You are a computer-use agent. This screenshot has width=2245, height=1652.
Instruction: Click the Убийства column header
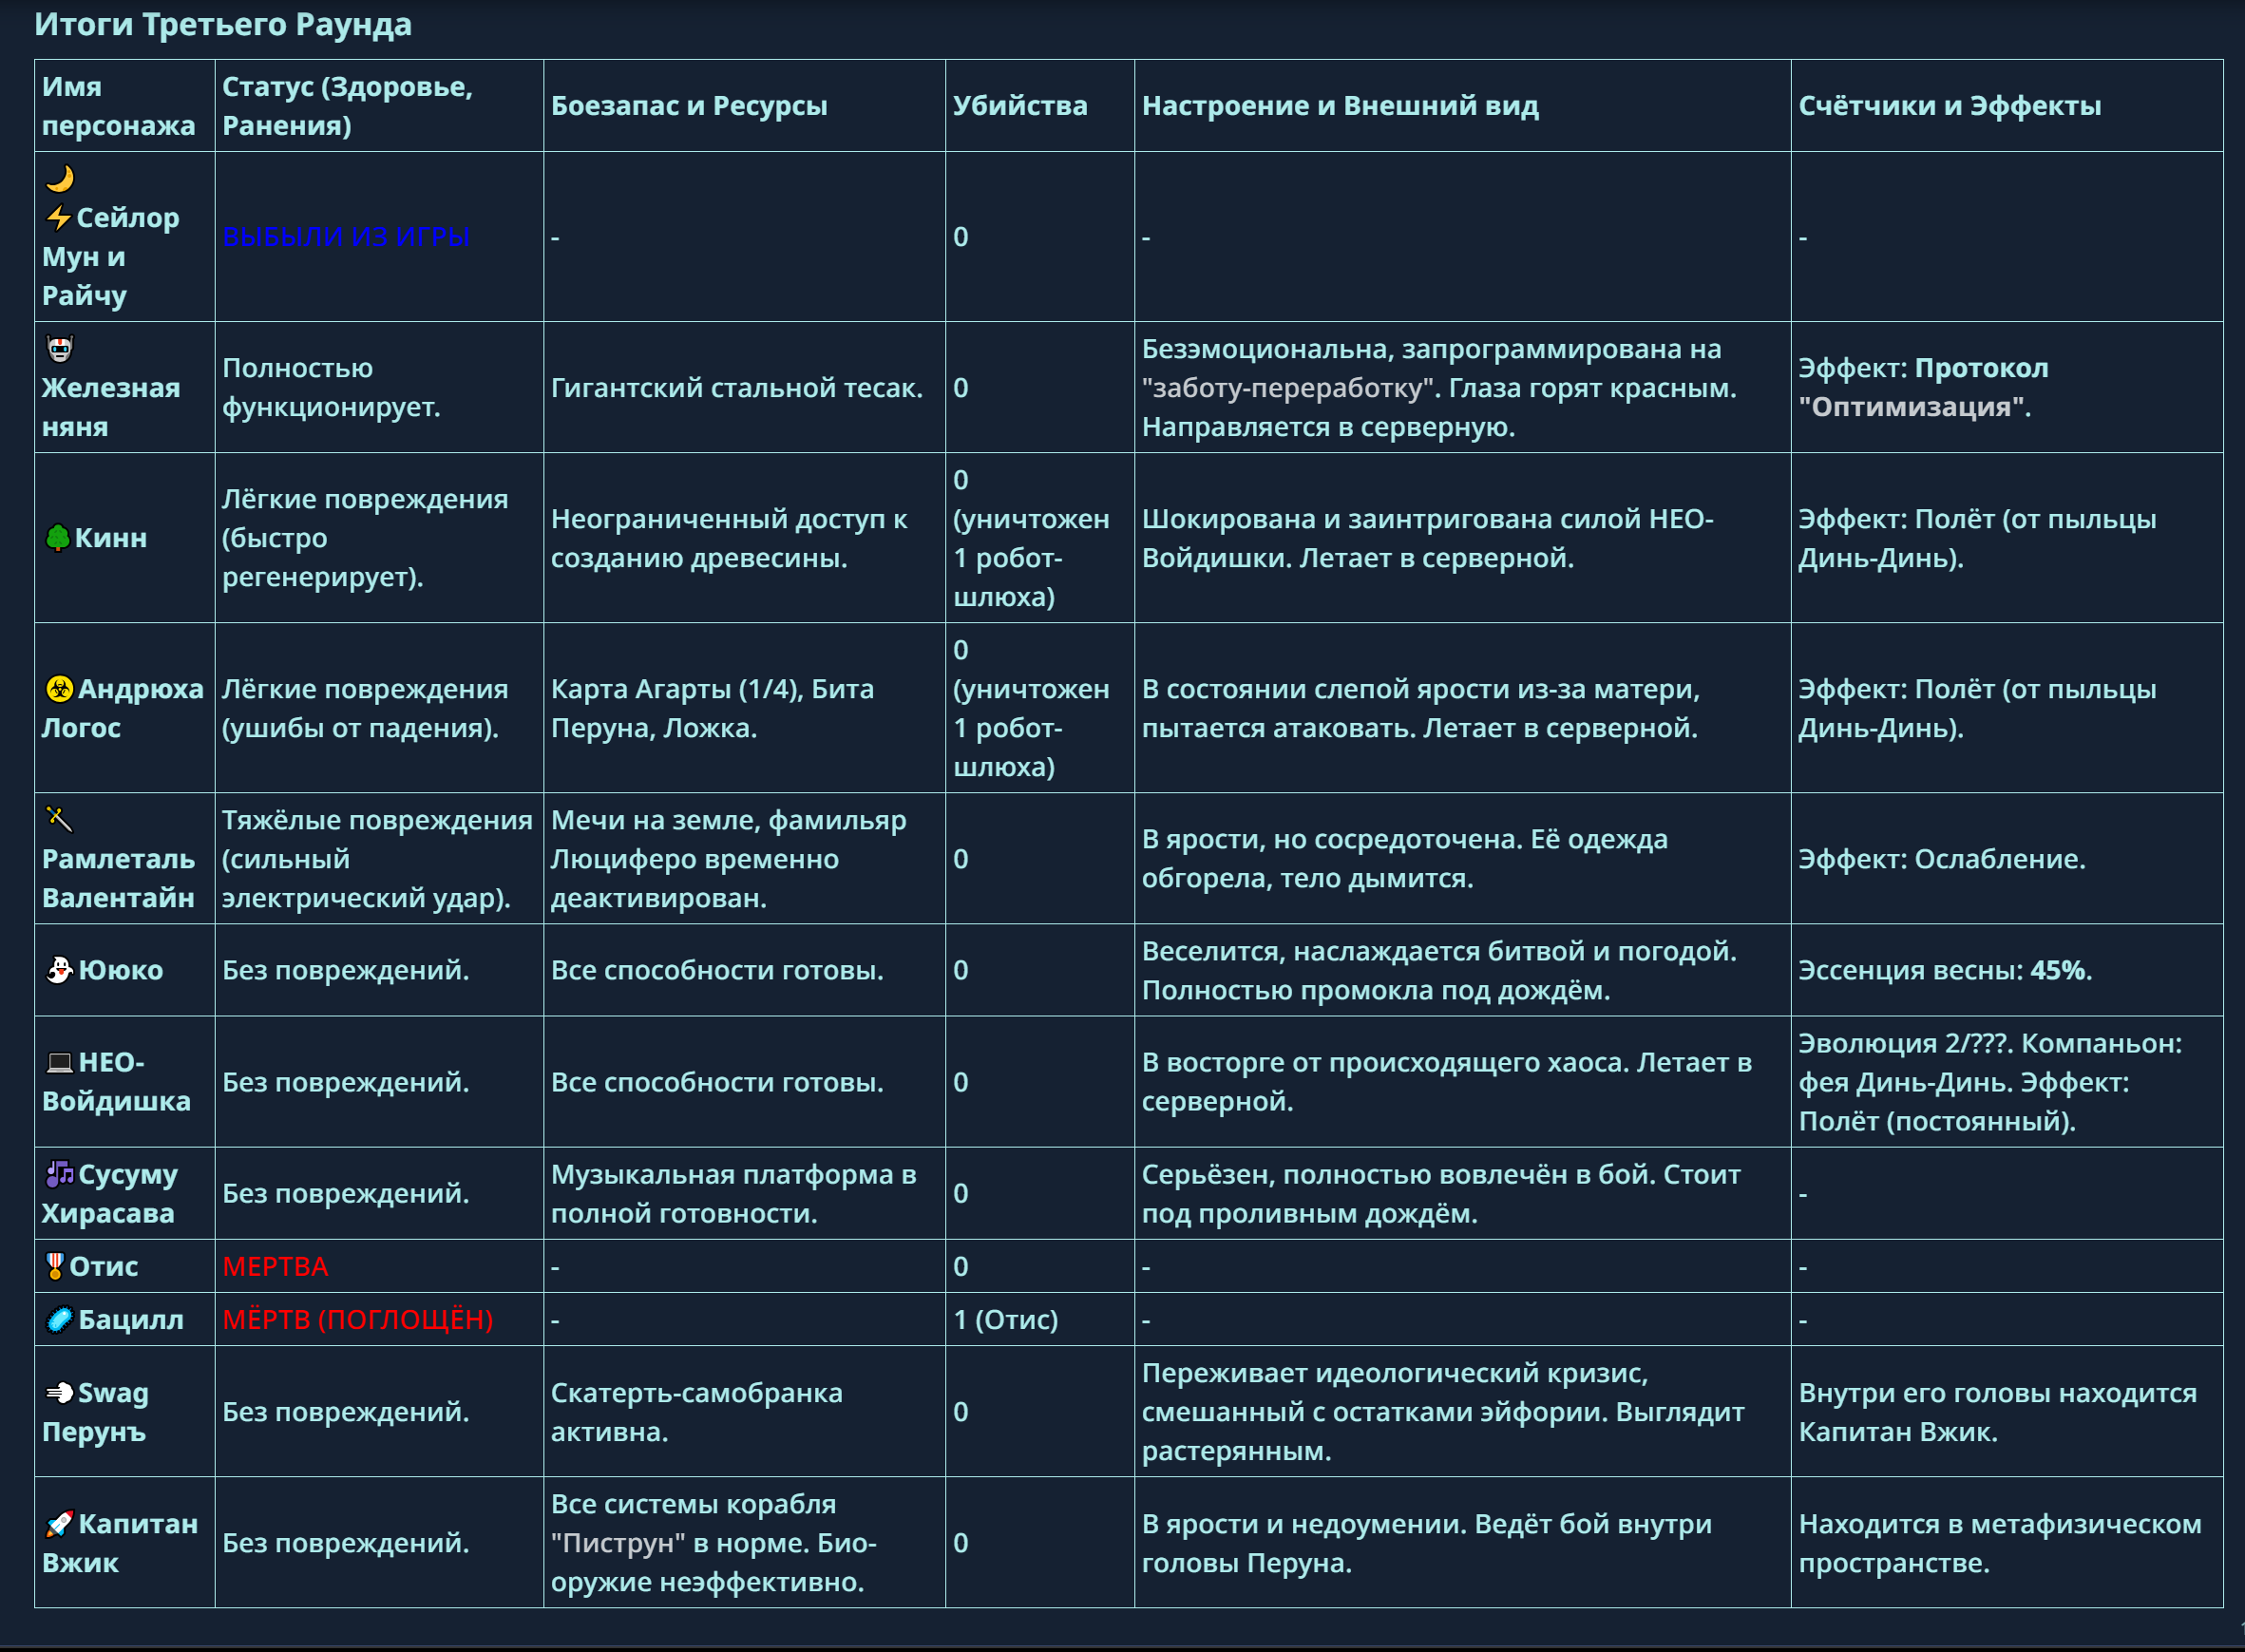click(1019, 106)
